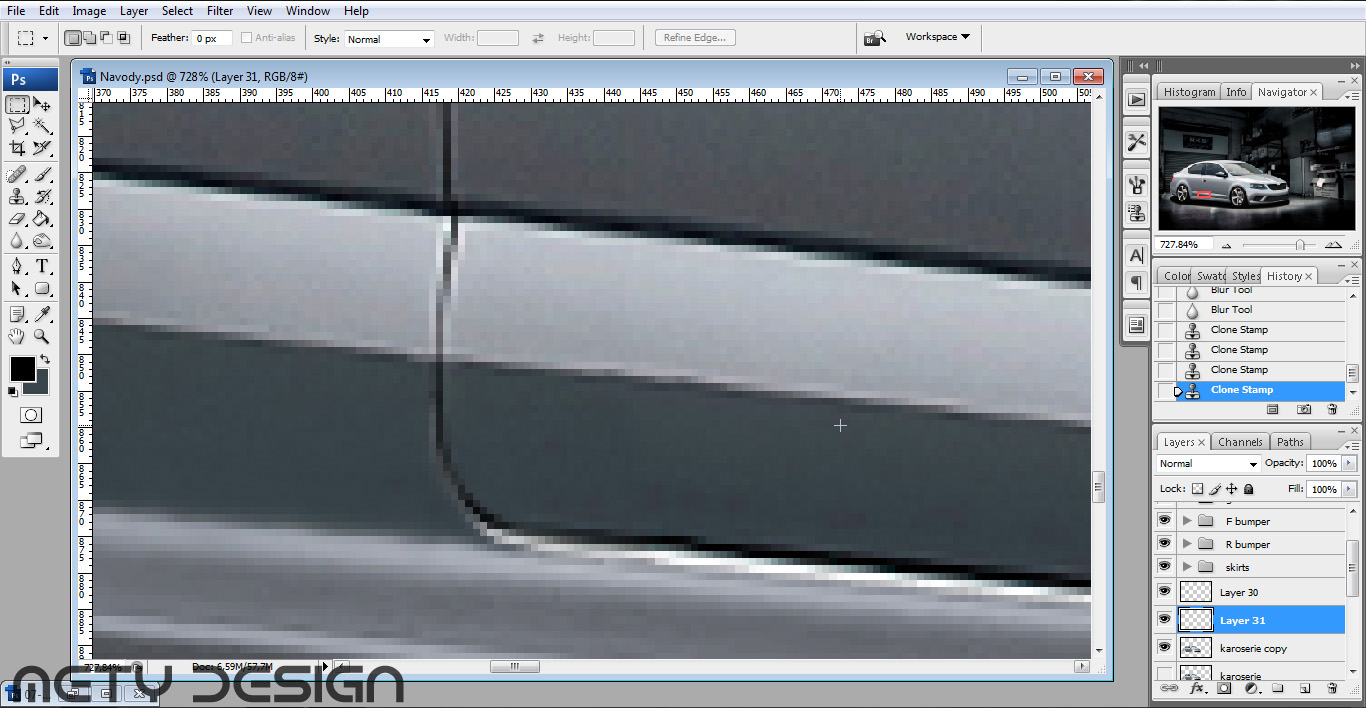The width and height of the screenshot is (1366, 708).
Task: Select the Brush tool
Action: pyautogui.click(x=42, y=175)
